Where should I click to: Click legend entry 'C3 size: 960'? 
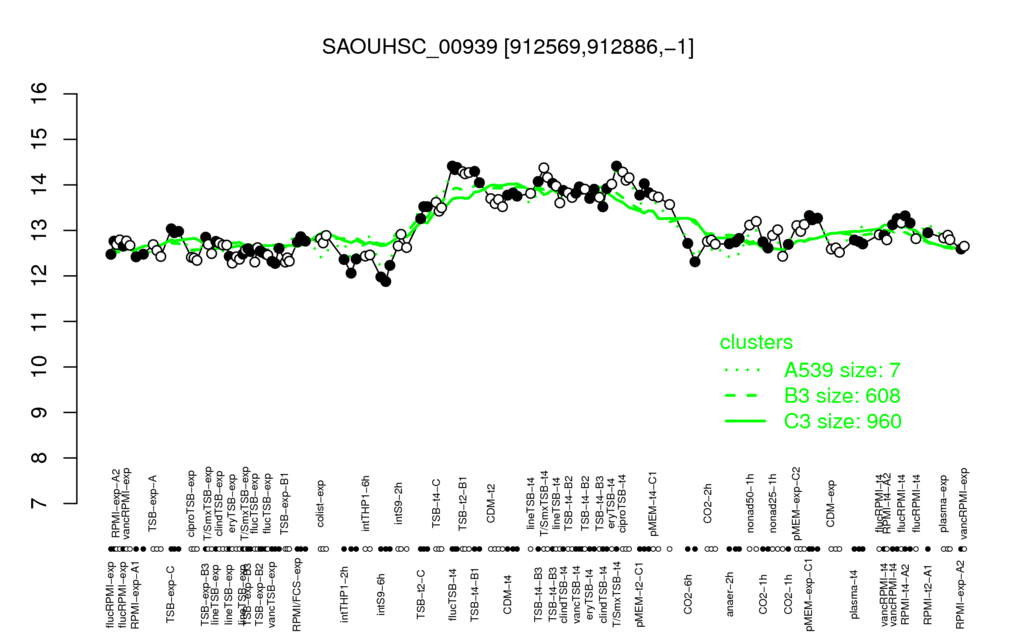pos(843,421)
